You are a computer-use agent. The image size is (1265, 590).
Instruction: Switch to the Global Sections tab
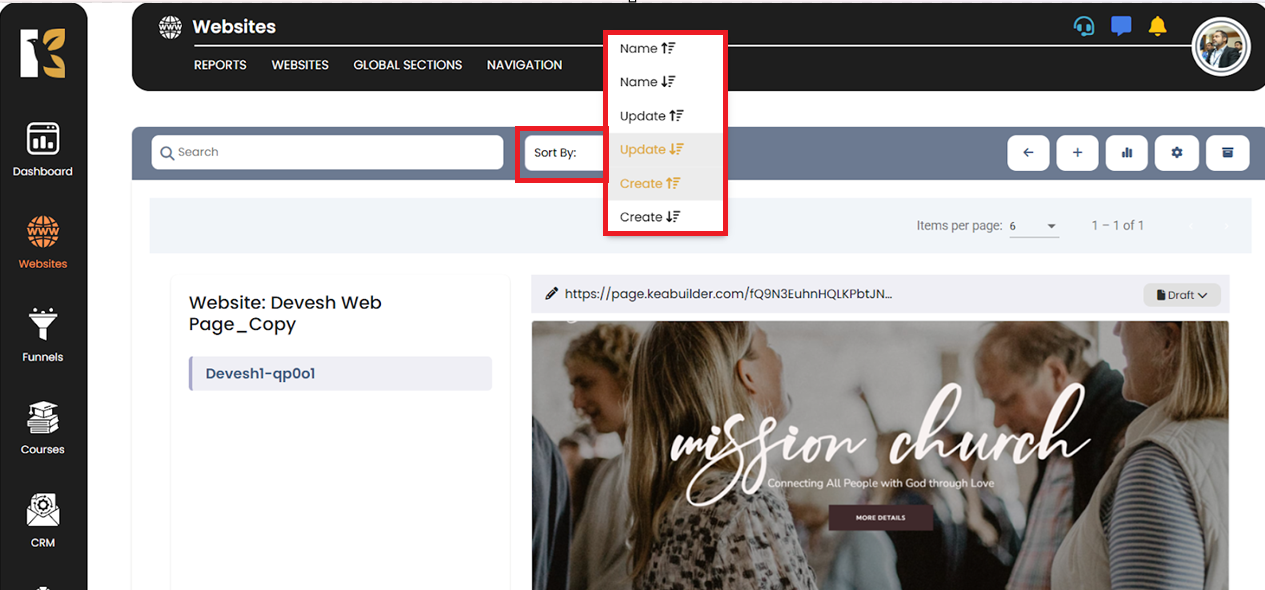[407, 65]
